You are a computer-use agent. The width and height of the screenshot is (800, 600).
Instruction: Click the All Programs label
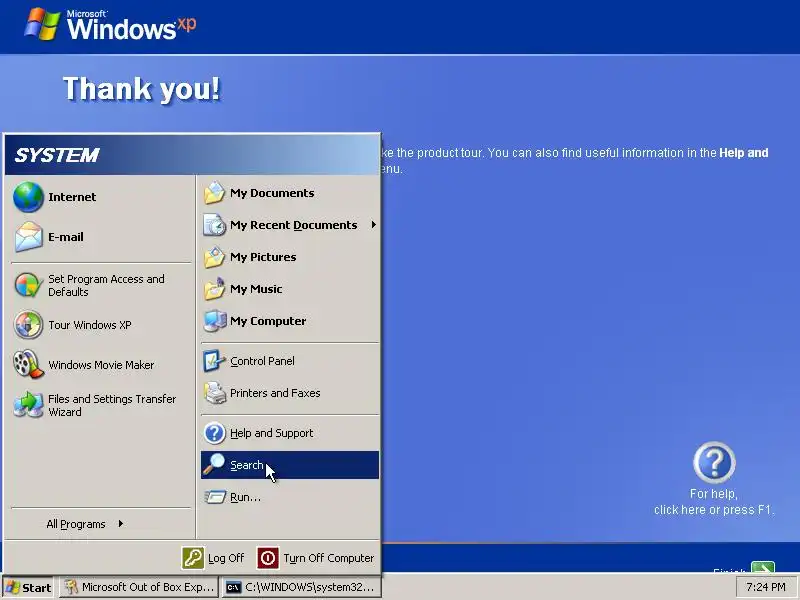point(76,524)
